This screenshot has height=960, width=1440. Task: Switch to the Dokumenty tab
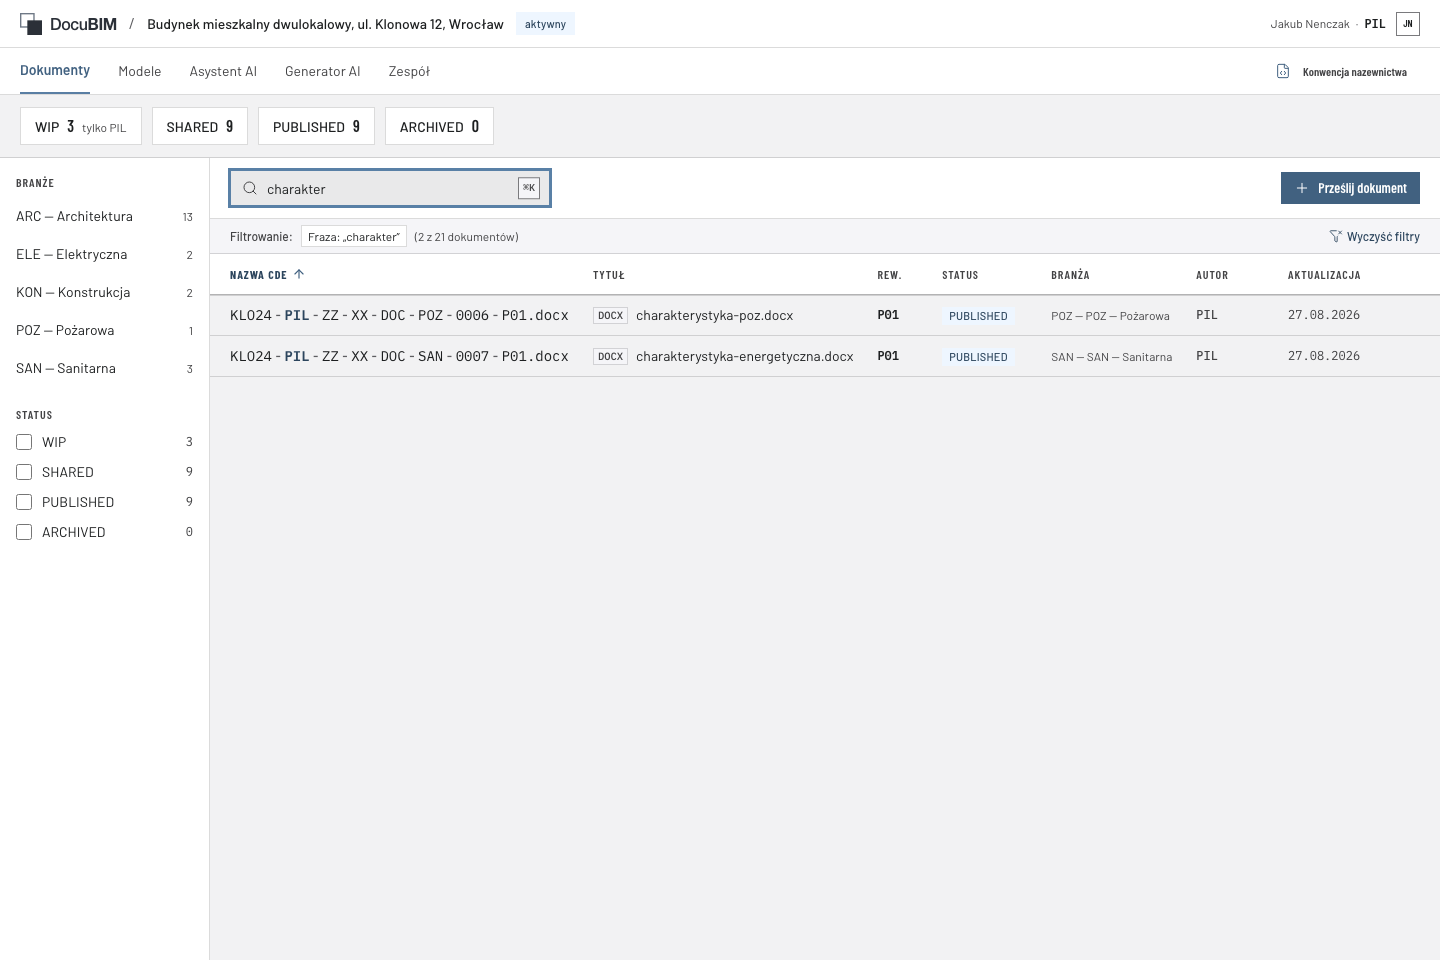click(55, 71)
